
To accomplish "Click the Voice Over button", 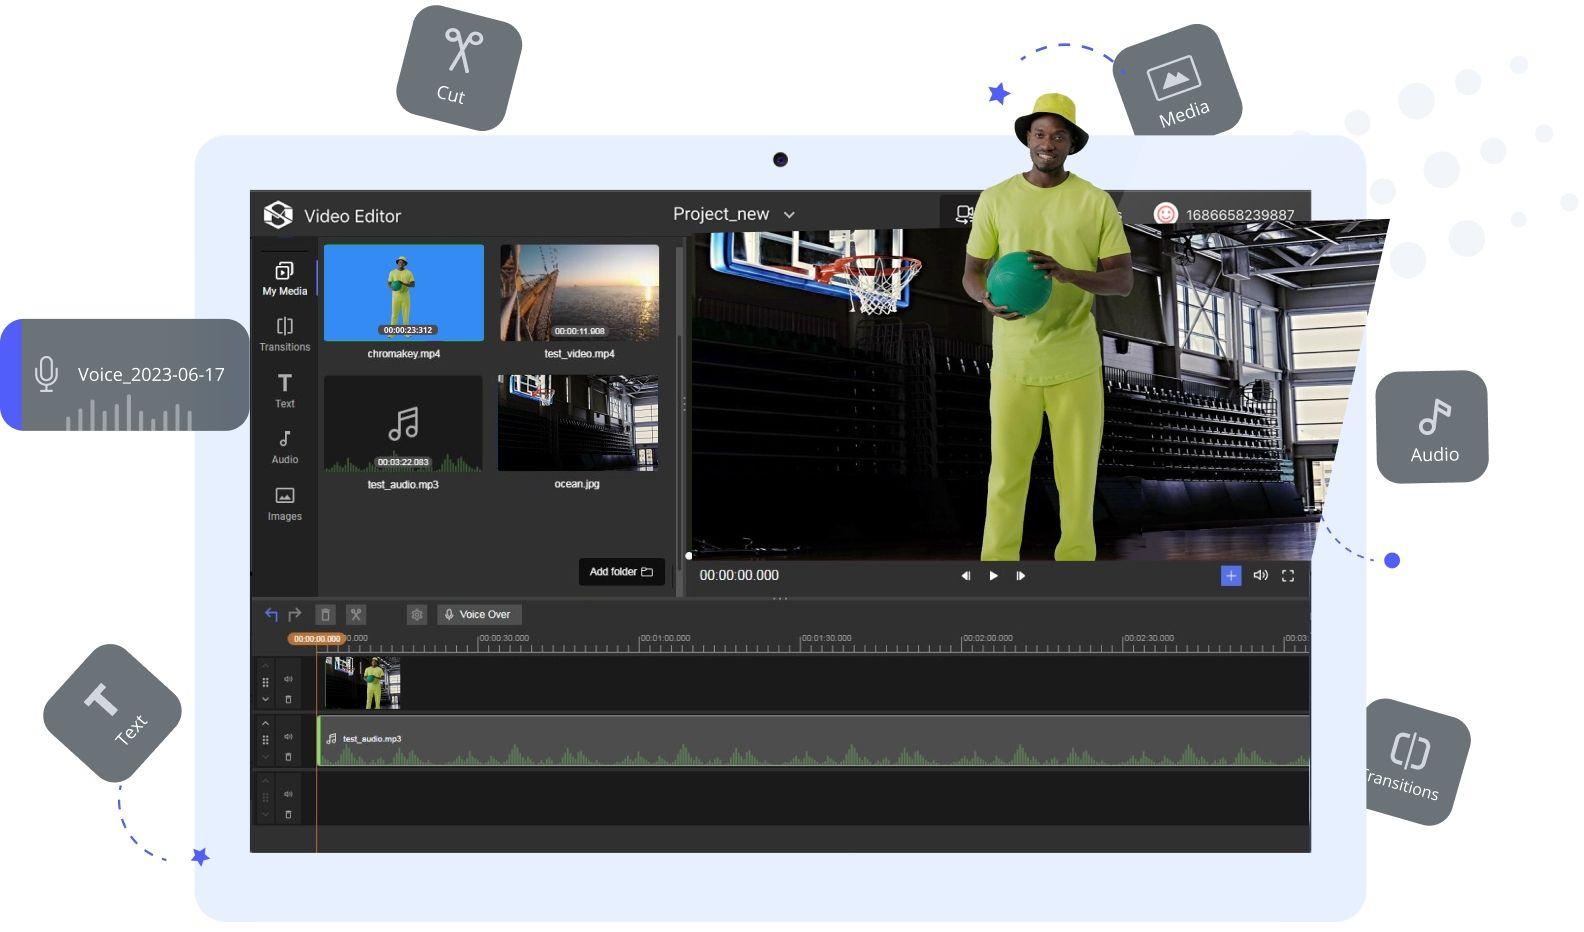I will 479,615.
